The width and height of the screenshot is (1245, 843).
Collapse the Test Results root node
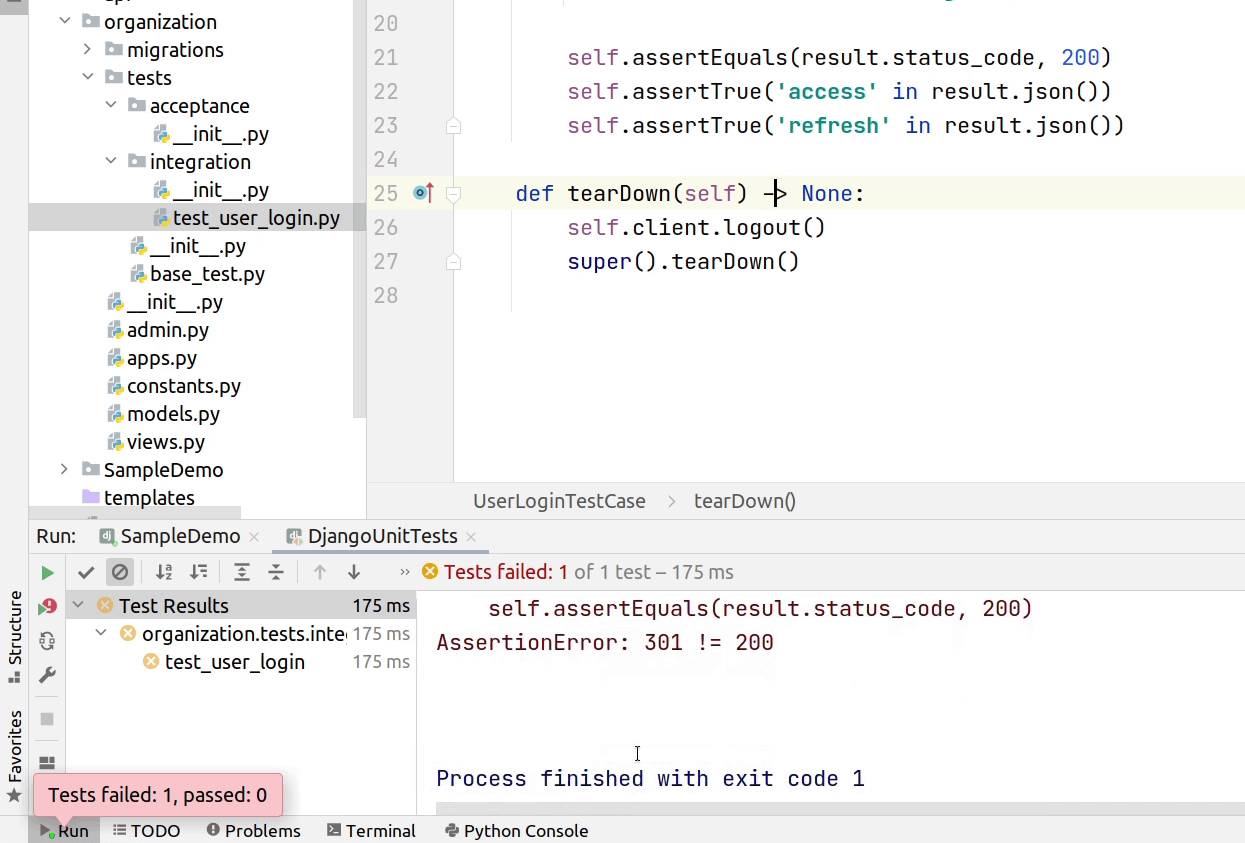[78, 606]
